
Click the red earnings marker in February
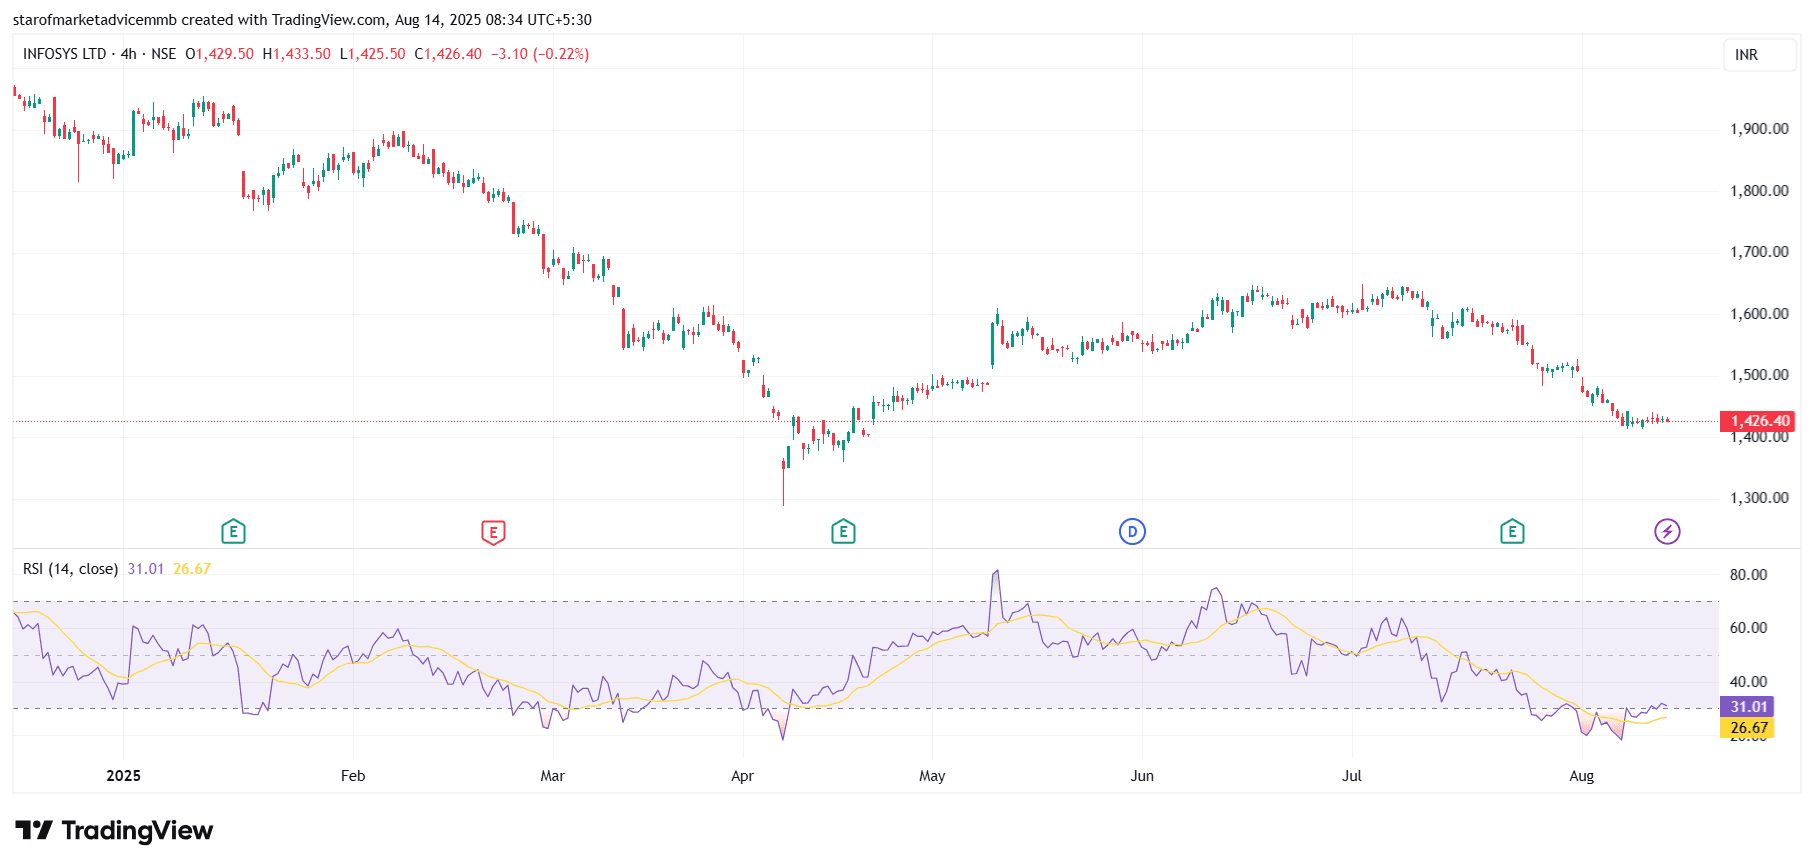tap(493, 532)
